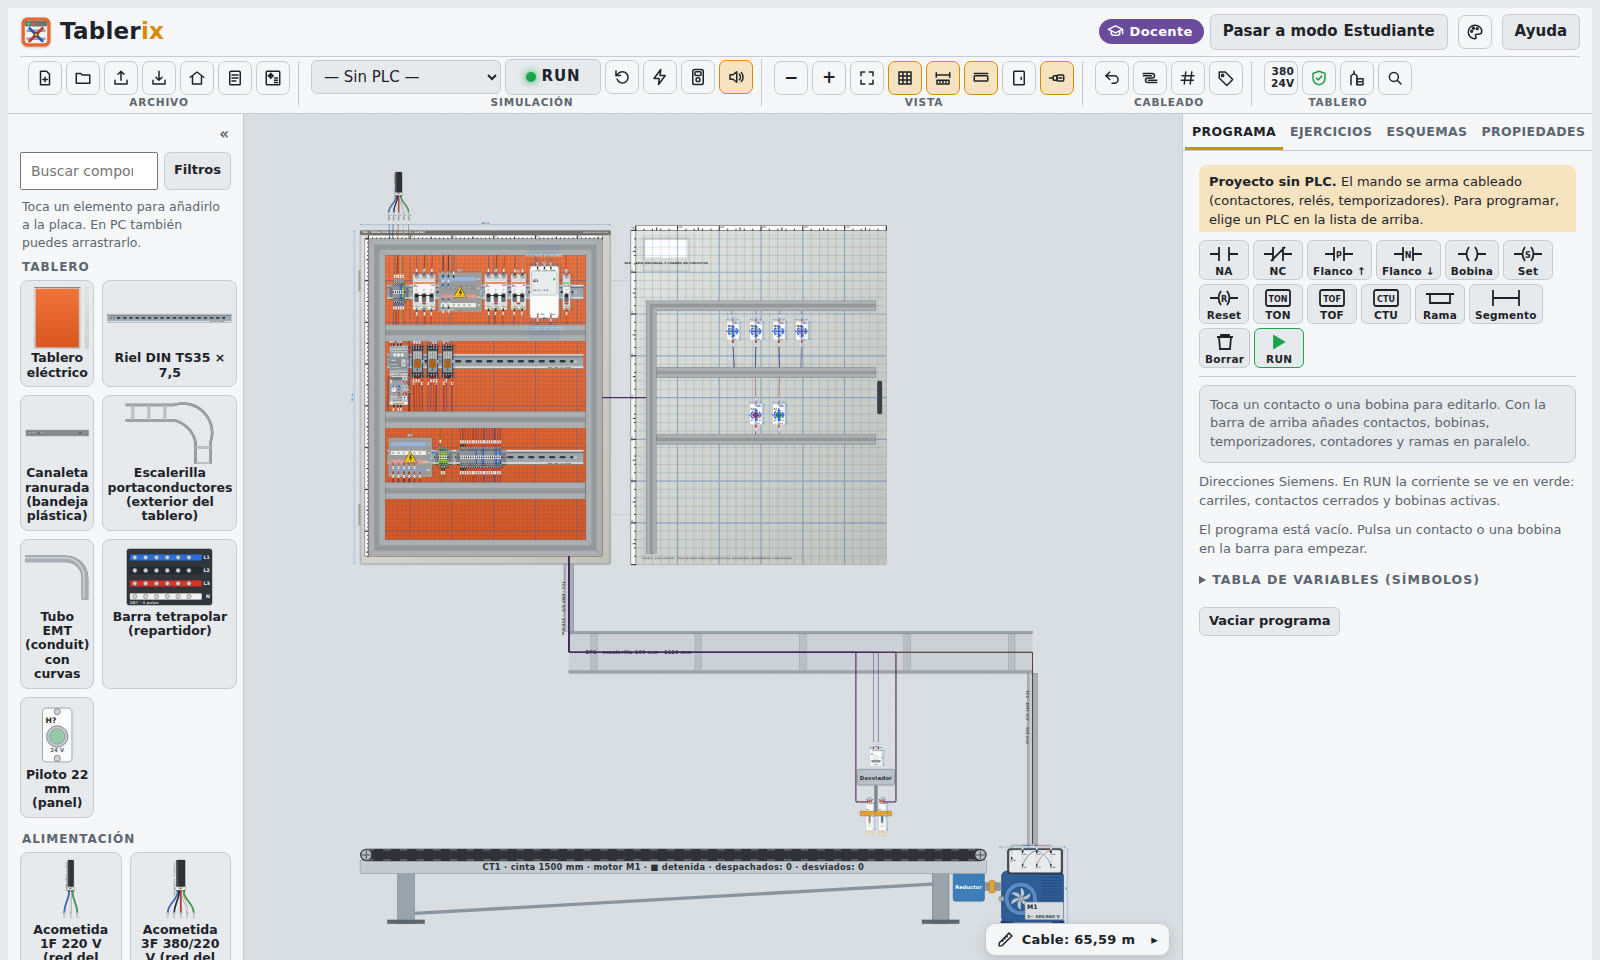Fit view with the fullscreen brackets icon
Screen dimensions: 1600x960
point(867,78)
